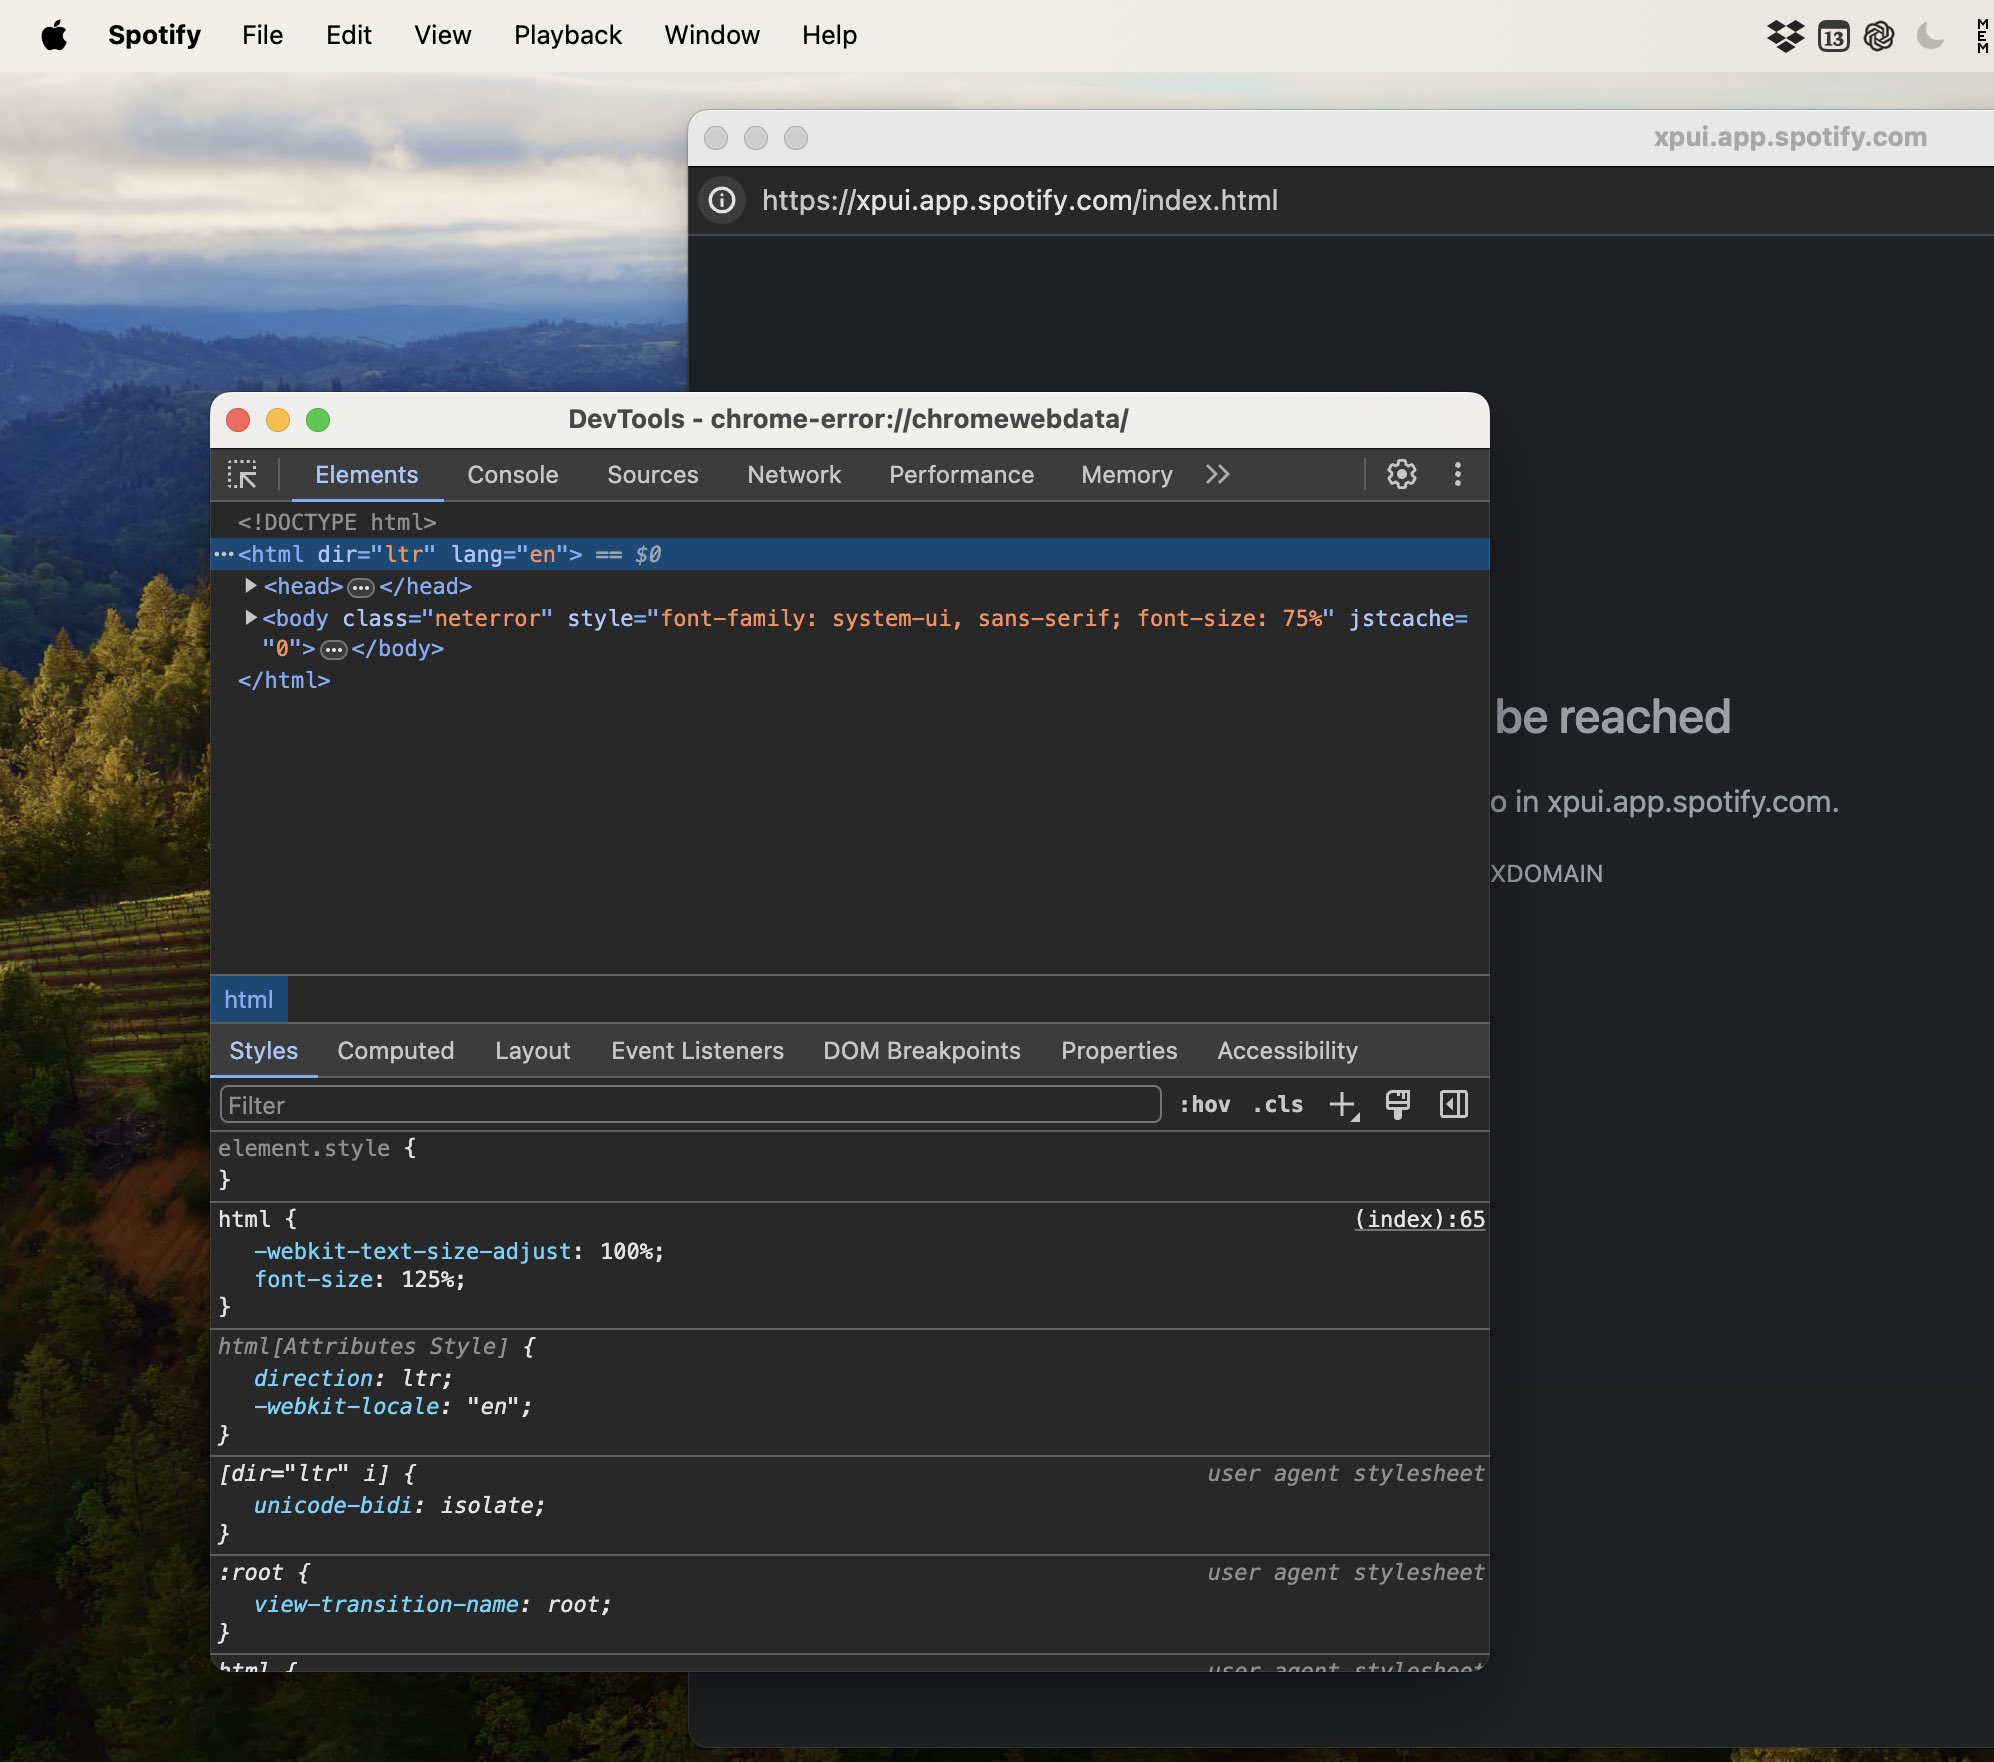Open the Playback menu
This screenshot has height=1762, width=1994.
click(x=567, y=36)
